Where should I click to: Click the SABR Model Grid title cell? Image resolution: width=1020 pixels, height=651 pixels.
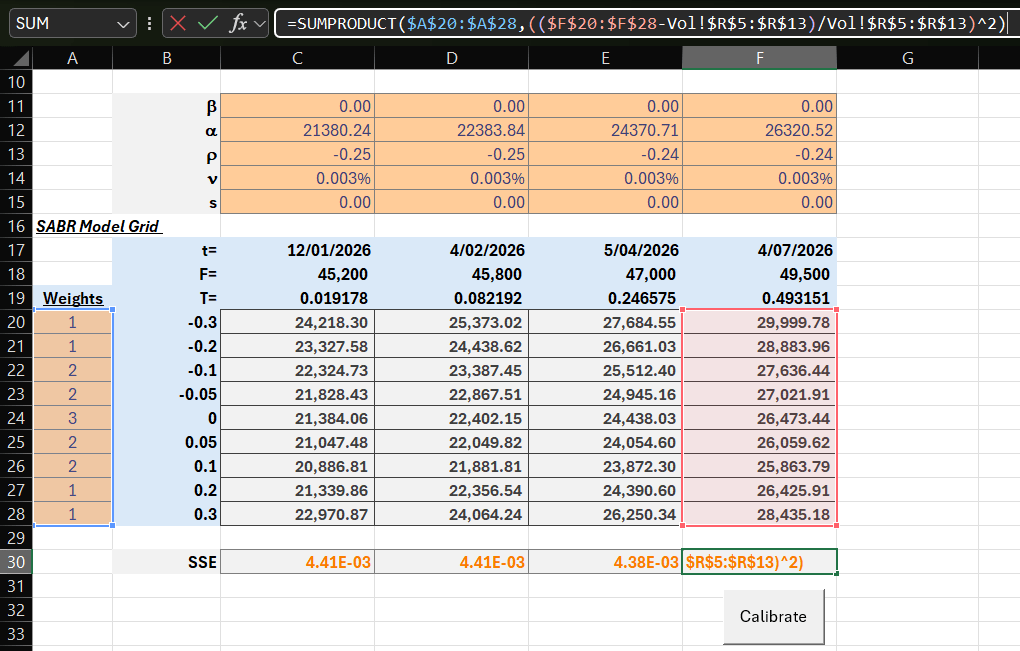pos(98,226)
